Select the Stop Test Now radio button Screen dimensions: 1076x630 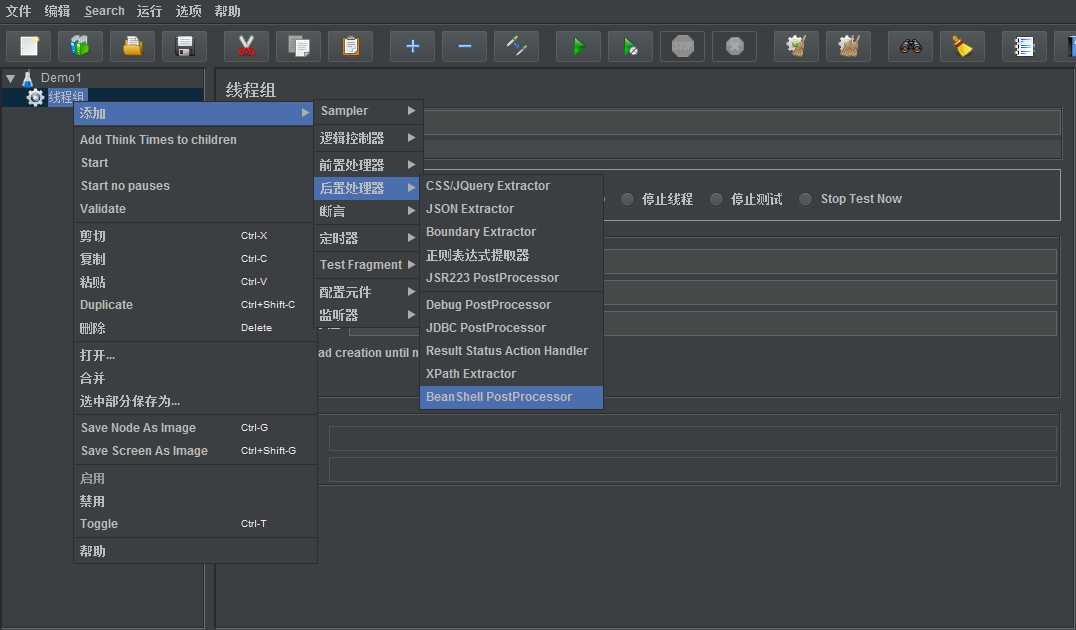pos(806,199)
